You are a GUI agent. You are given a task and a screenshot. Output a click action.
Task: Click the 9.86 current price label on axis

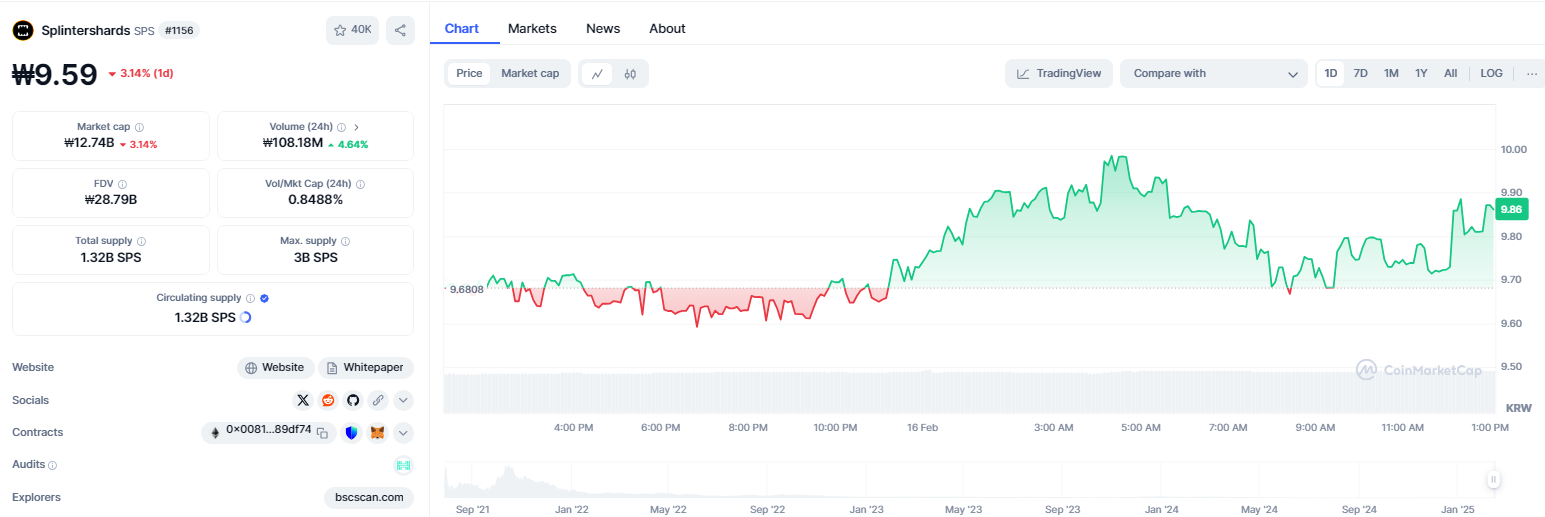tap(1510, 209)
